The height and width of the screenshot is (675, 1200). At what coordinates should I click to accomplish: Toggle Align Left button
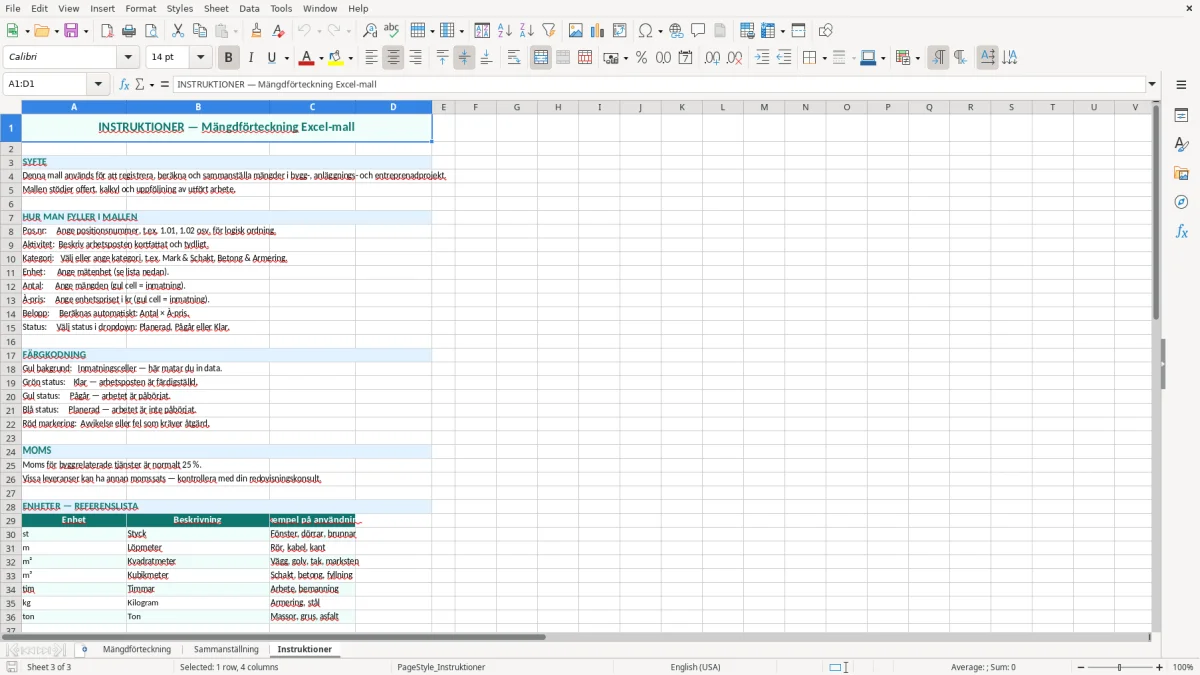tap(371, 58)
